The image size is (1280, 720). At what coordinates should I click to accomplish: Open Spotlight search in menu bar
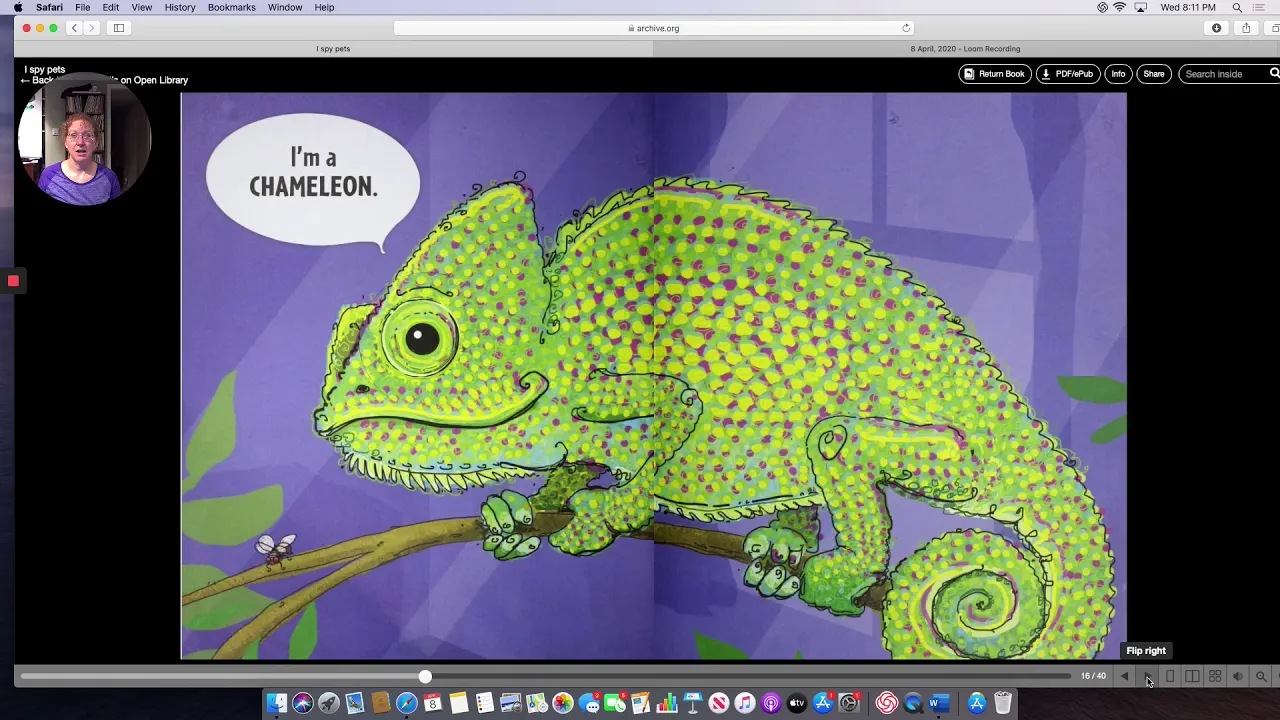click(x=1237, y=7)
